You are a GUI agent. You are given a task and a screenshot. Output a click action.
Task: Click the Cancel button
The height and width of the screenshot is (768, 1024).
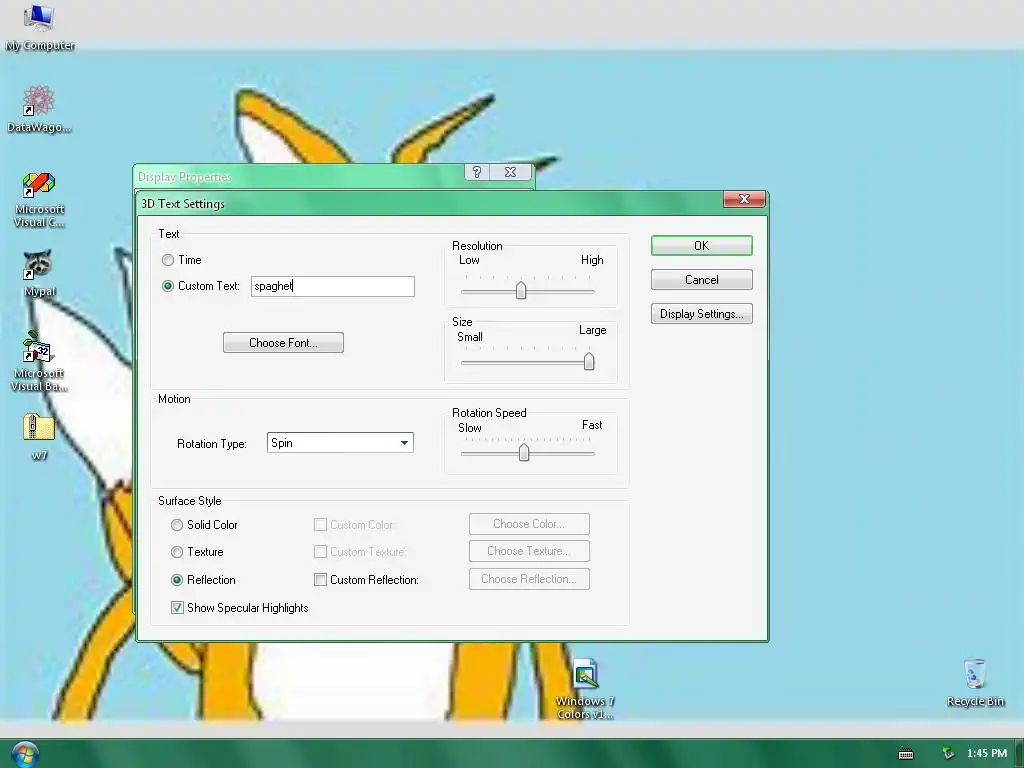pos(701,280)
